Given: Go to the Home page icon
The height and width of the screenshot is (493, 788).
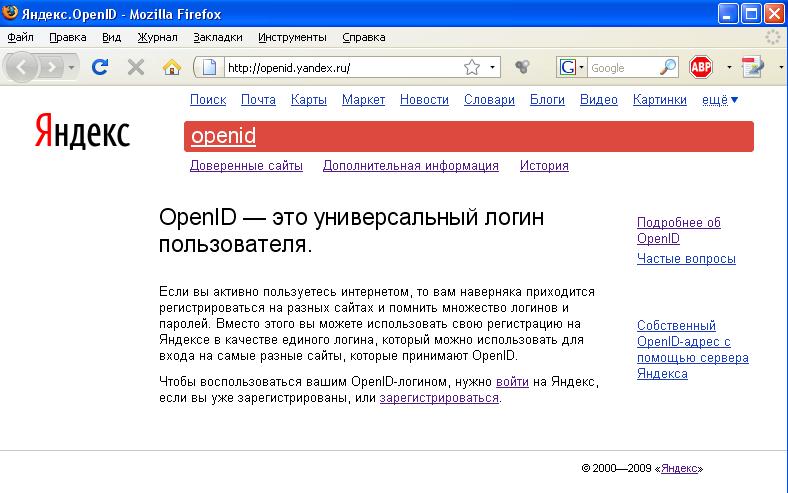Looking at the screenshot, I should (172, 67).
